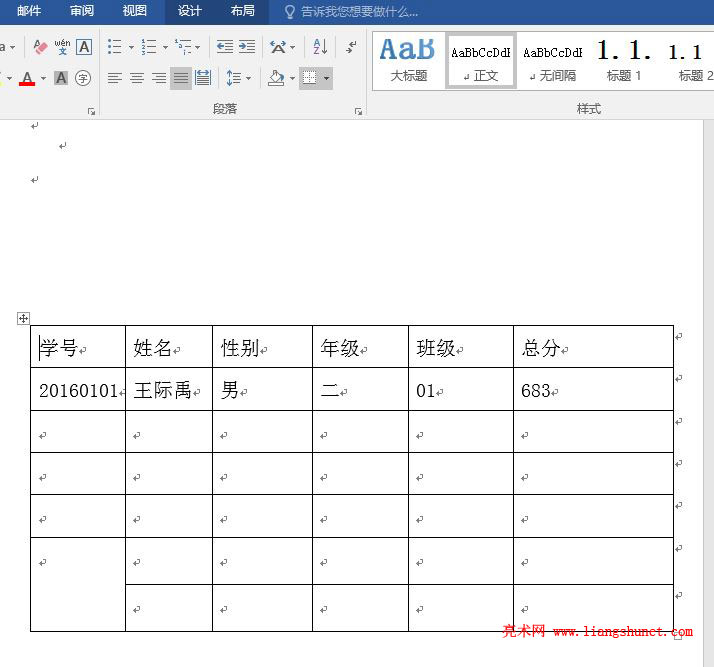Expand line spacing dropdown arrow
The image size is (714, 667).
pos(249,79)
